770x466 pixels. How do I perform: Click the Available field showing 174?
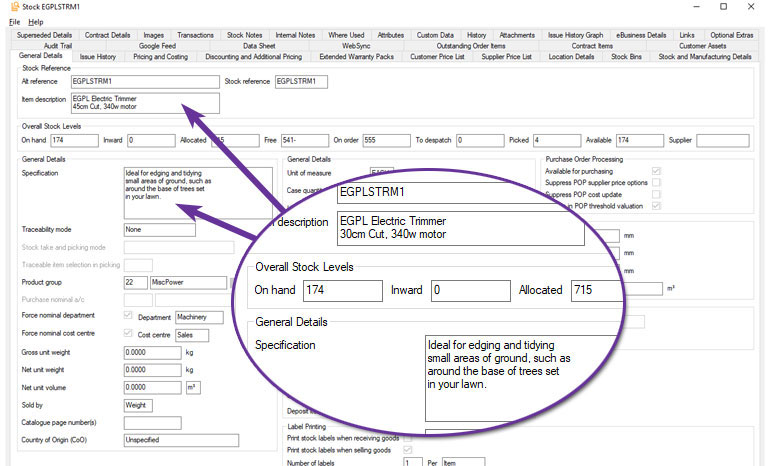pos(640,140)
